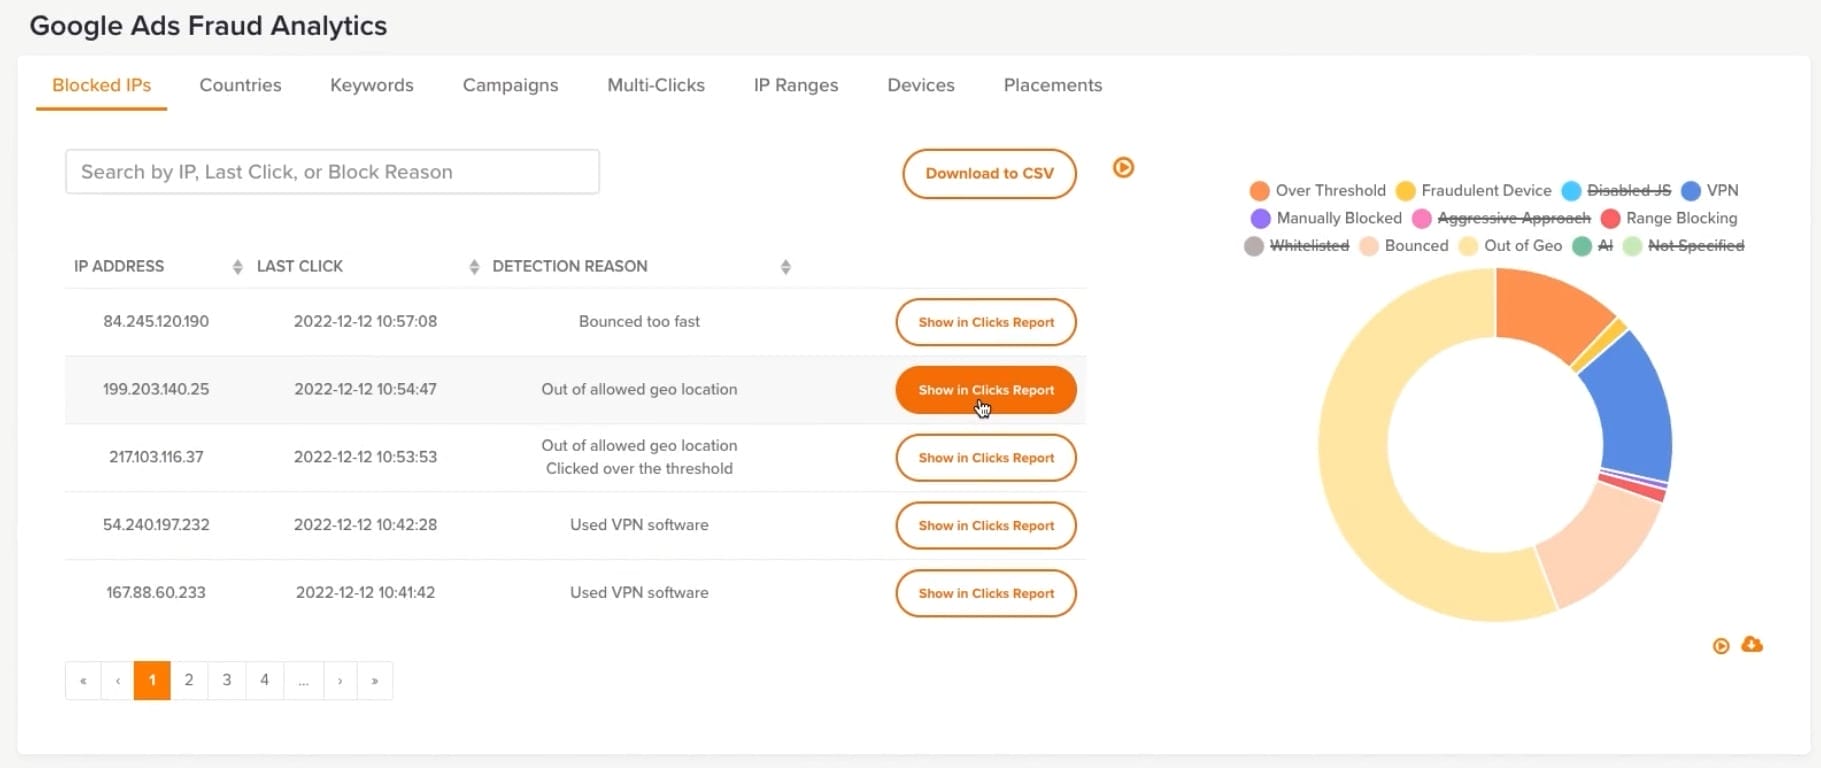The width and height of the screenshot is (1821, 768).
Task: Show 217.103.116.37 in Clicks Report
Action: (986, 458)
